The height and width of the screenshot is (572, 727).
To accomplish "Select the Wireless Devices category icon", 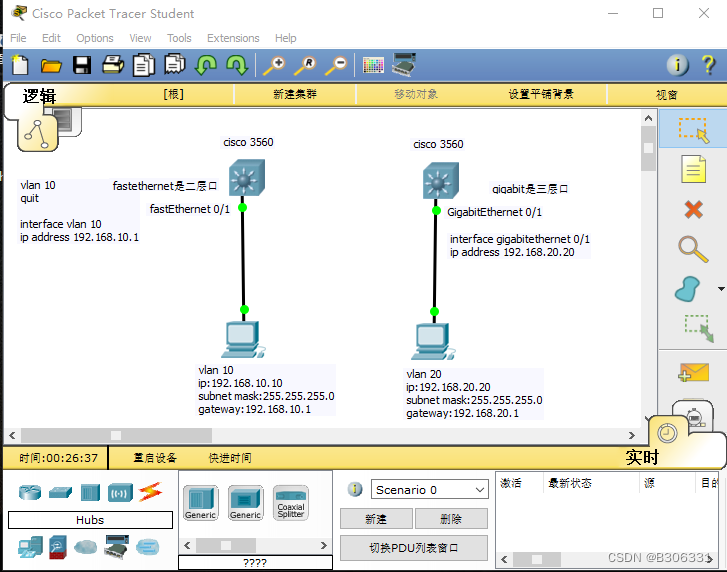I will 120,493.
